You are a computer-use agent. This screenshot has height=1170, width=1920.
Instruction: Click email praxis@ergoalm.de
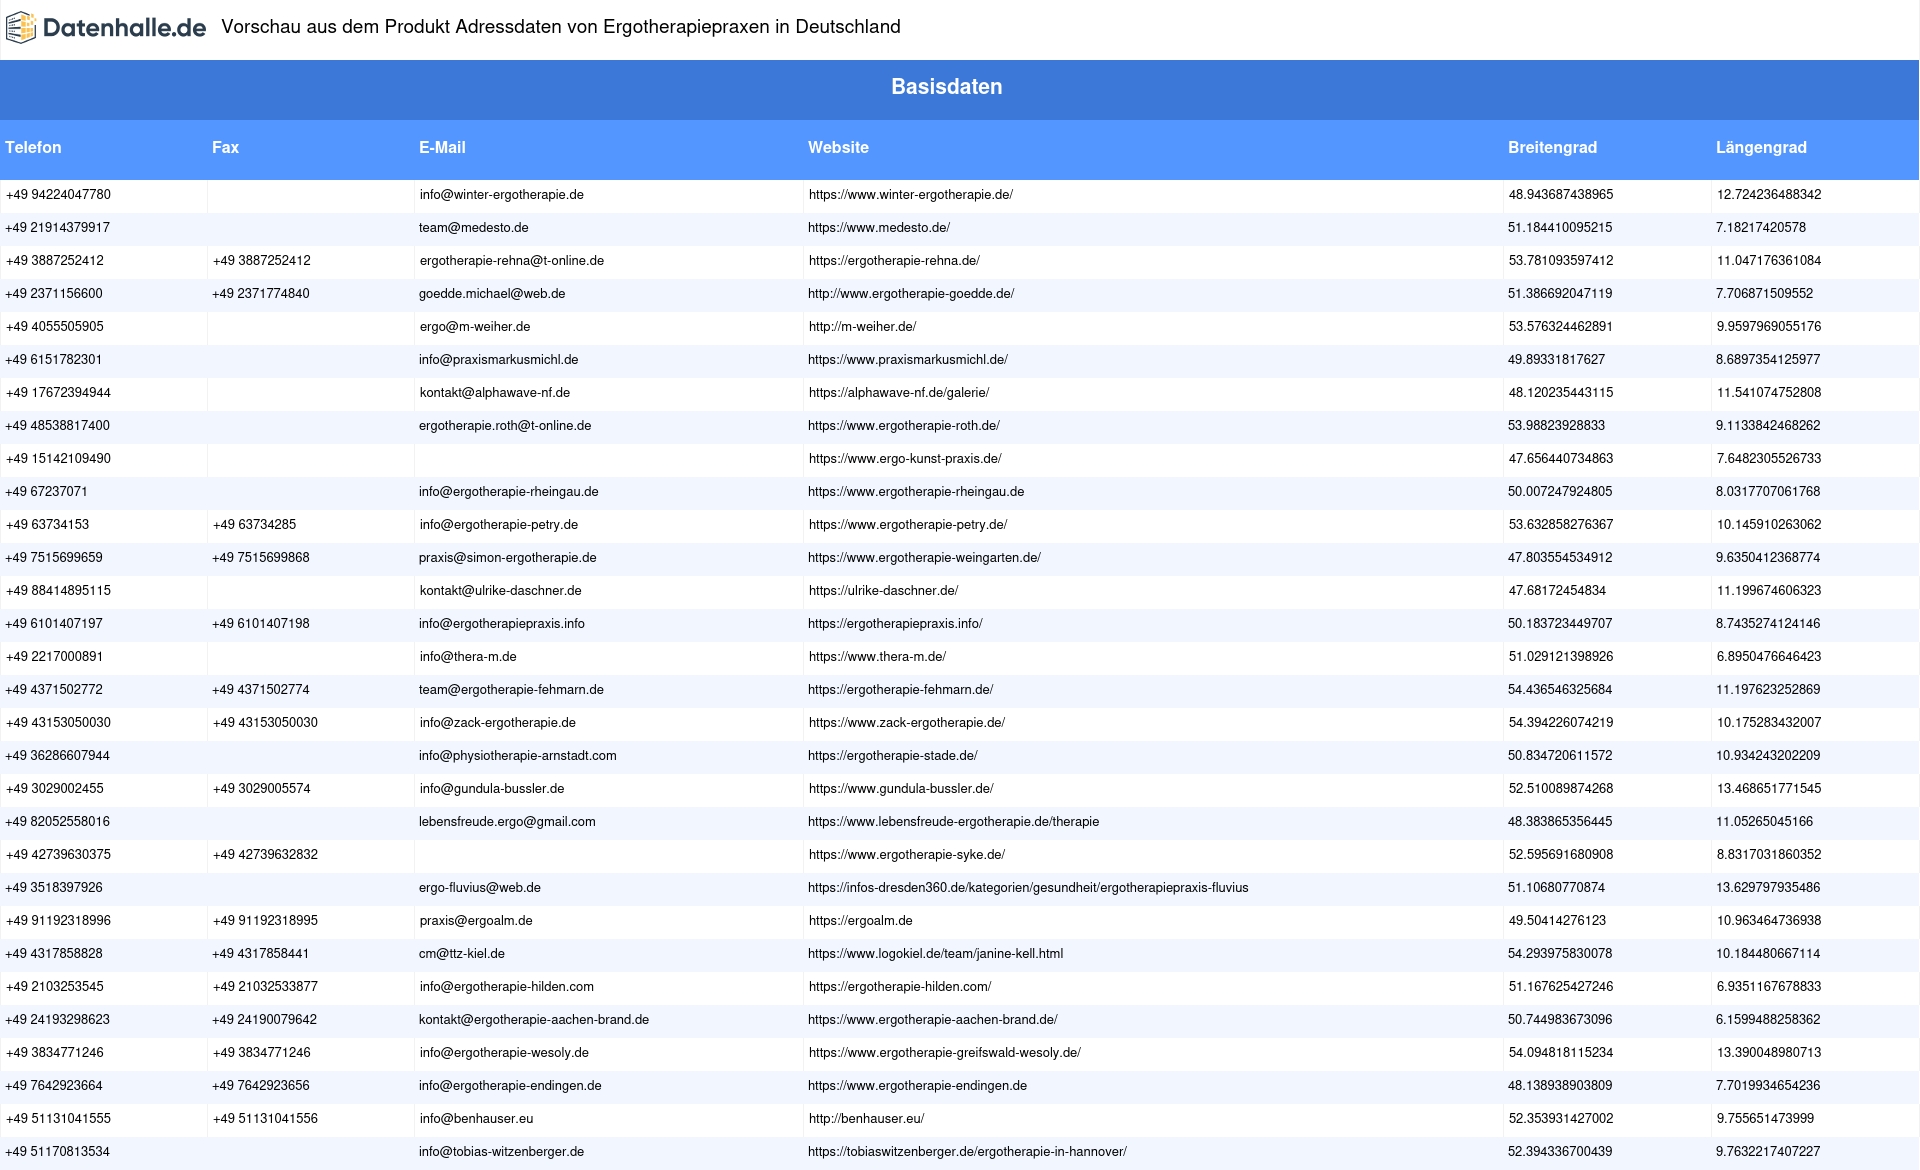[x=475, y=921]
